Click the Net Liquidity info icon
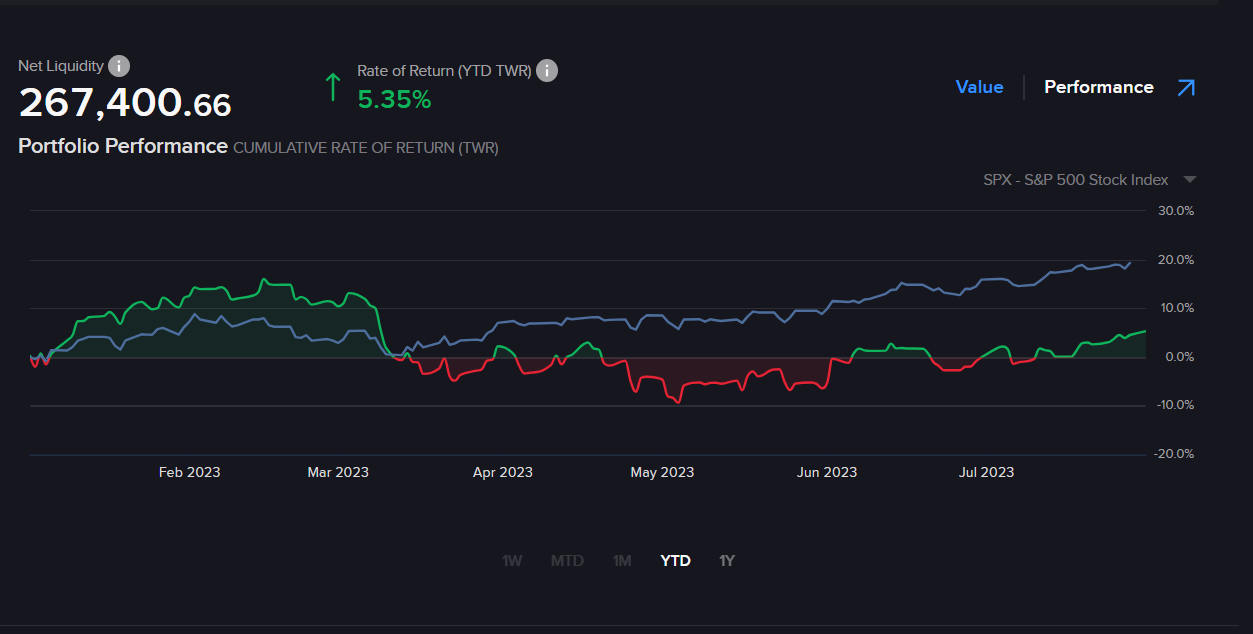This screenshot has width=1253, height=634. tap(118, 67)
